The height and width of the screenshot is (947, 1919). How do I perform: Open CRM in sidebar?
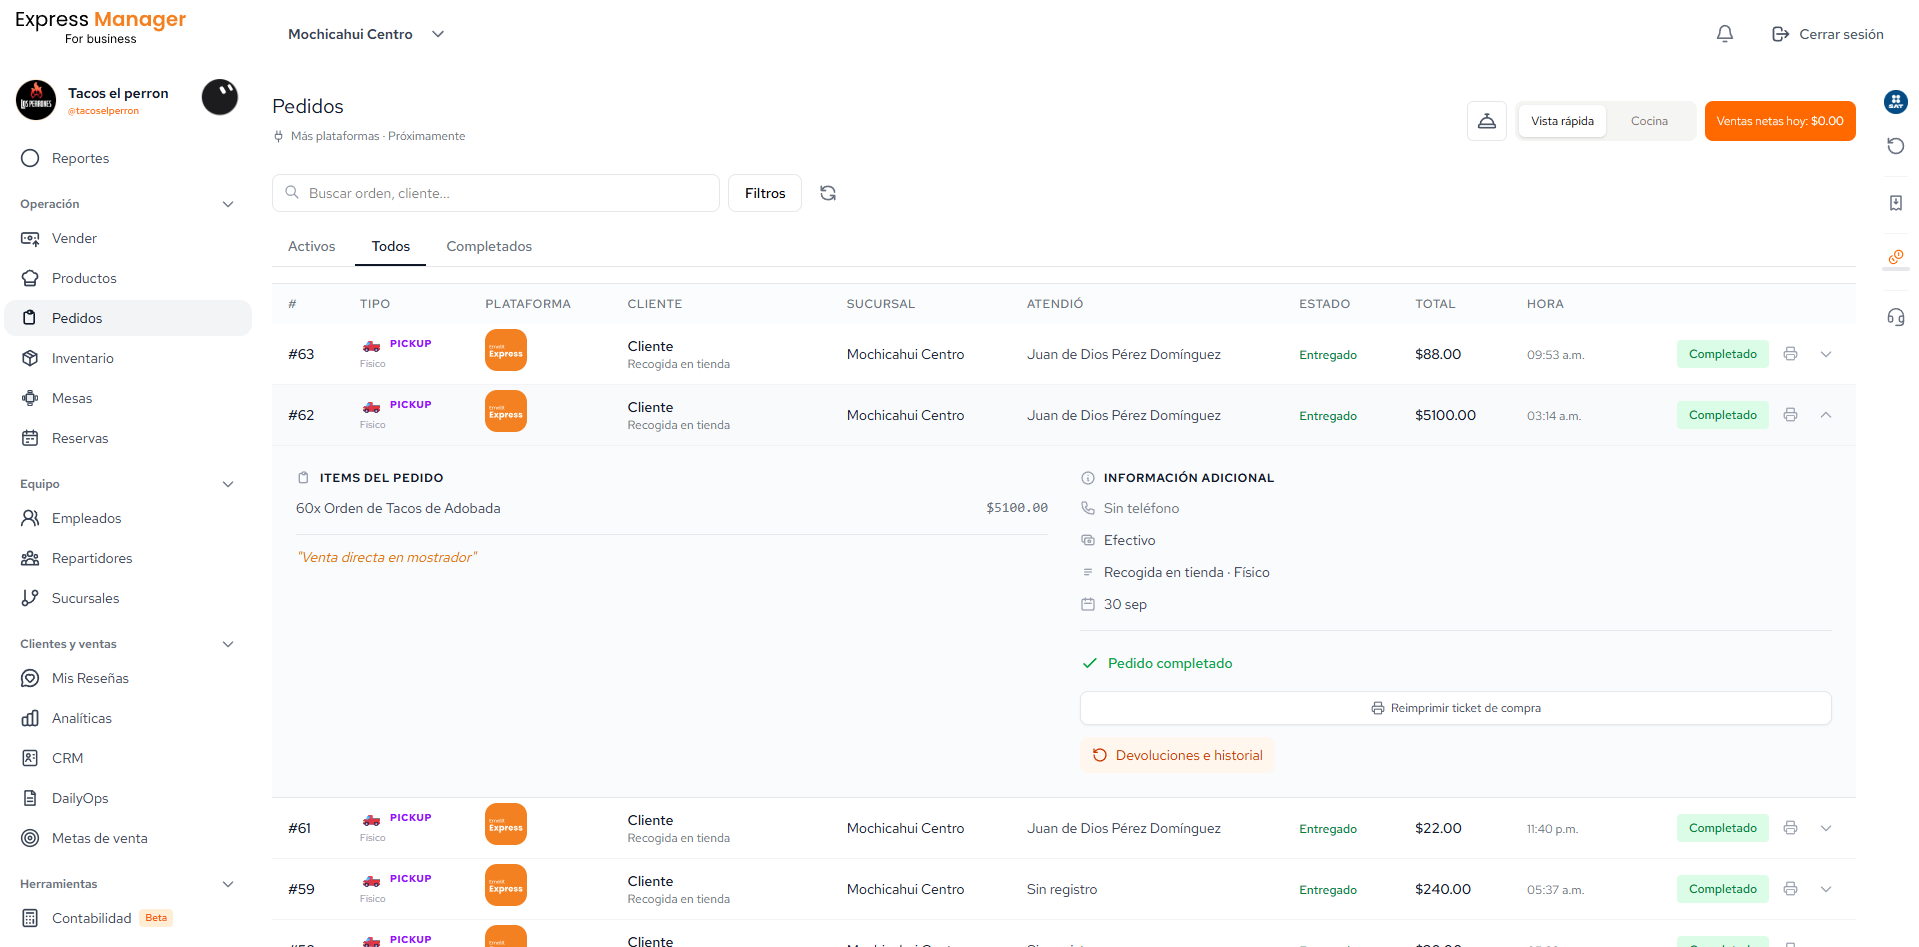[128, 758]
